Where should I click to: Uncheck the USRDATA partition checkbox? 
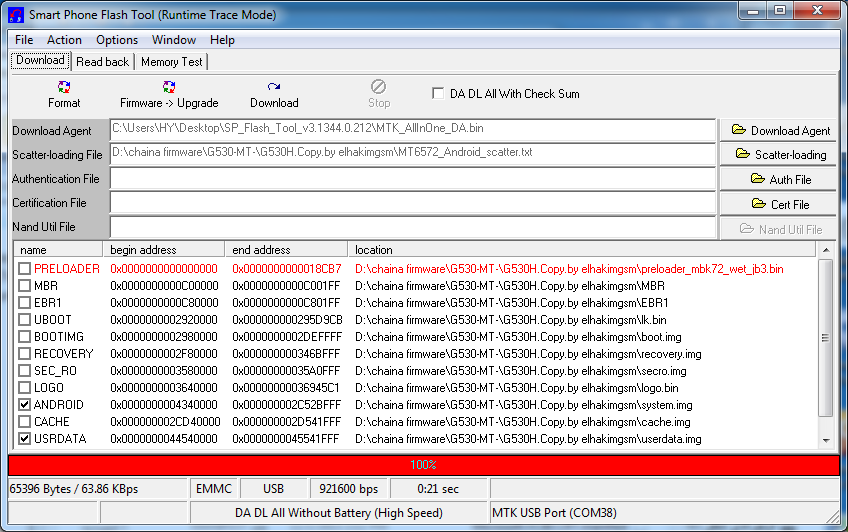(x=24, y=438)
